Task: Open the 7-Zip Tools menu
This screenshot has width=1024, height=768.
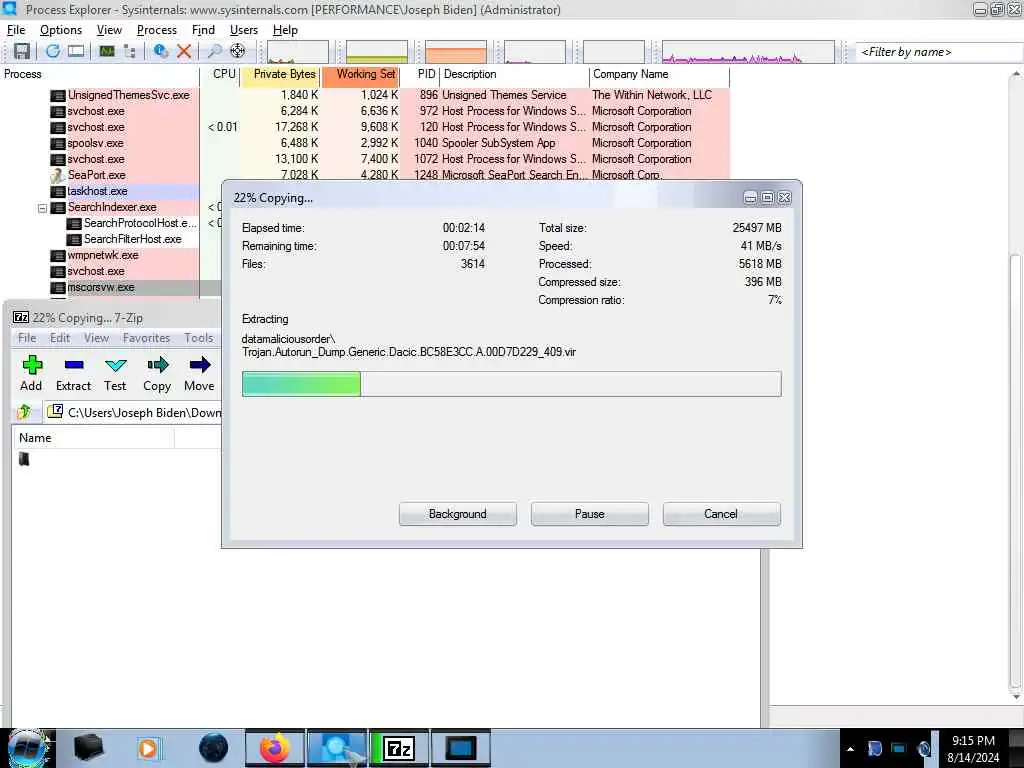Action: pos(199,338)
